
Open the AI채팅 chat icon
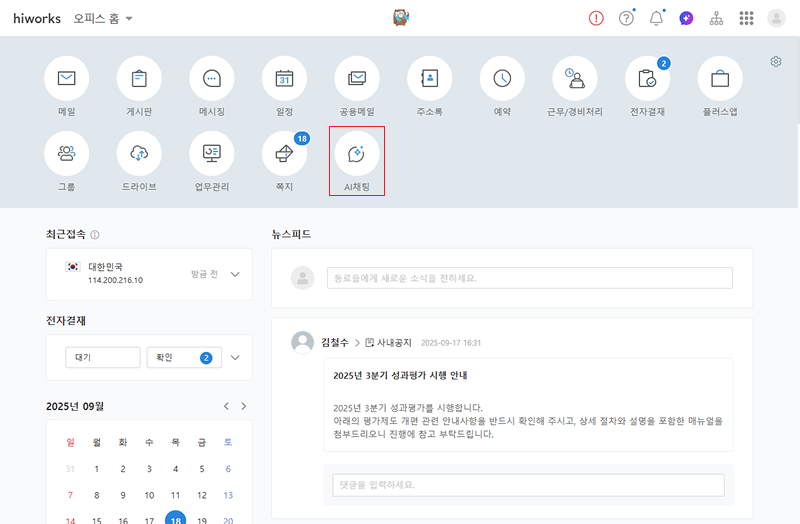point(357,154)
